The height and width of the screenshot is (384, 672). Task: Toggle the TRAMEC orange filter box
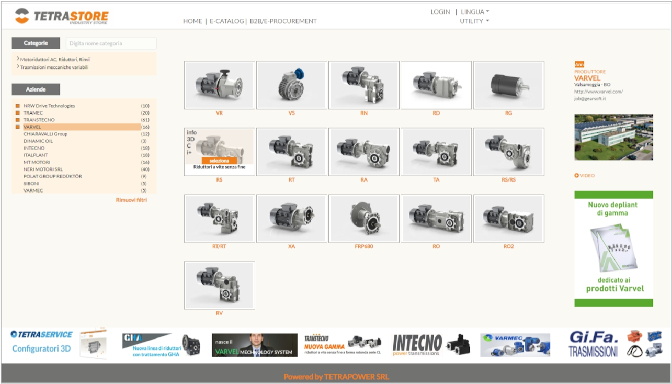click(x=18, y=113)
